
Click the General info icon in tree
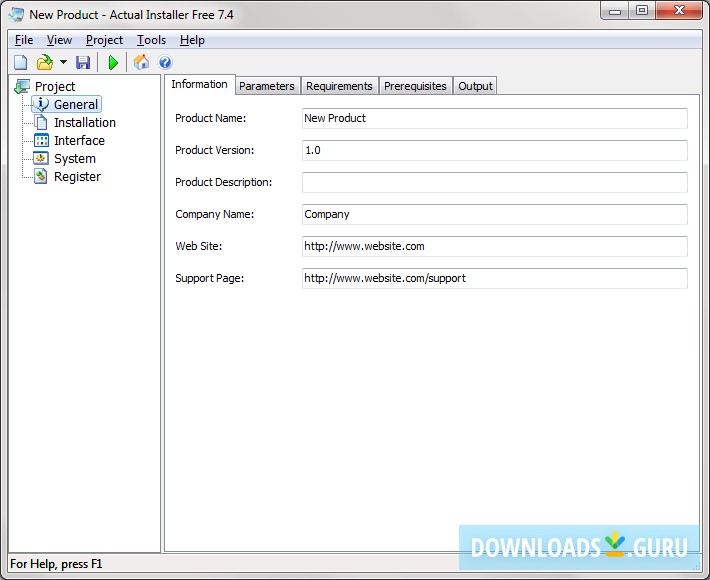pos(42,104)
